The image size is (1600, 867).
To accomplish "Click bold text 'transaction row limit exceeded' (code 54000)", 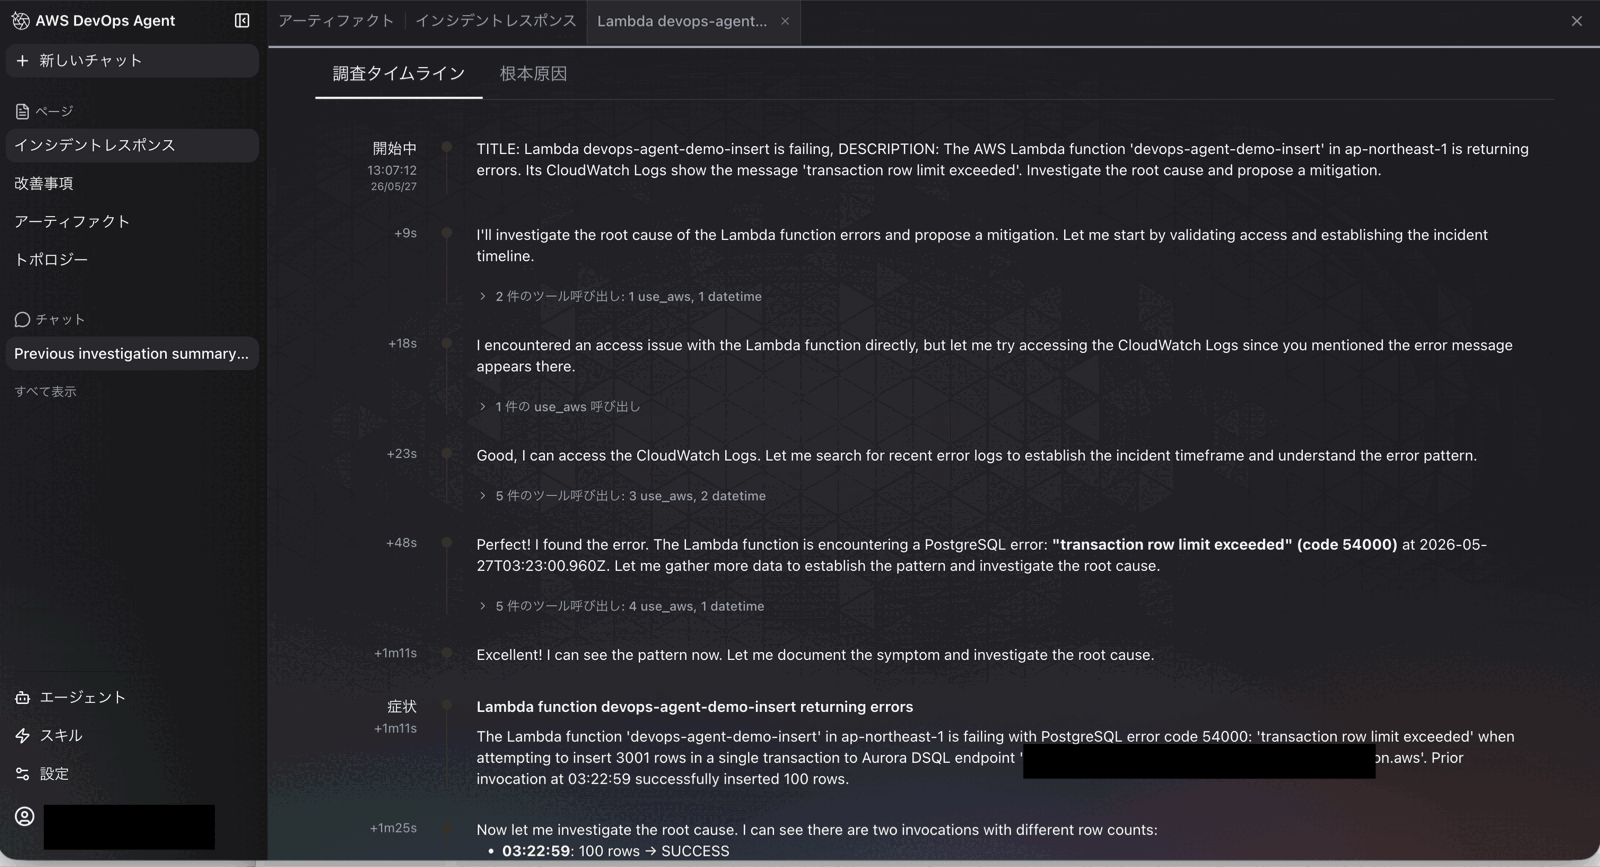I will [1225, 545].
